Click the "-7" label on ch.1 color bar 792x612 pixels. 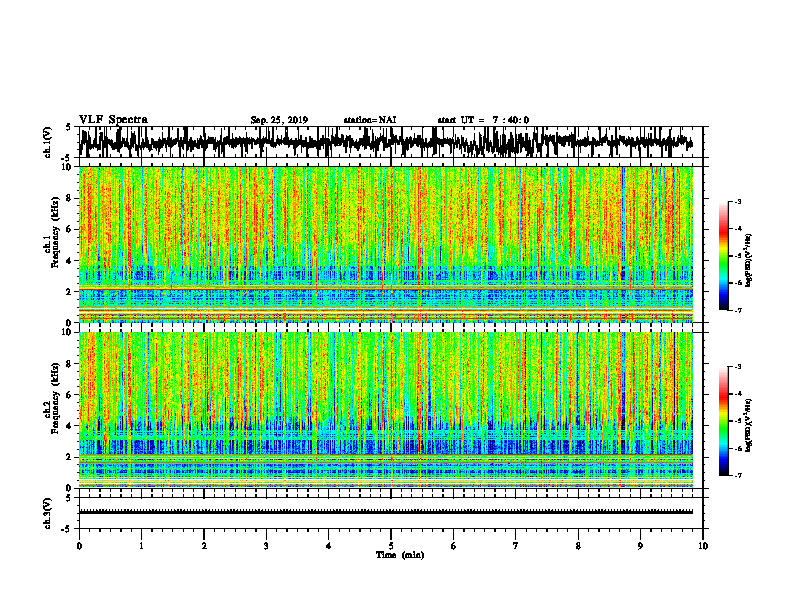(x=738, y=310)
